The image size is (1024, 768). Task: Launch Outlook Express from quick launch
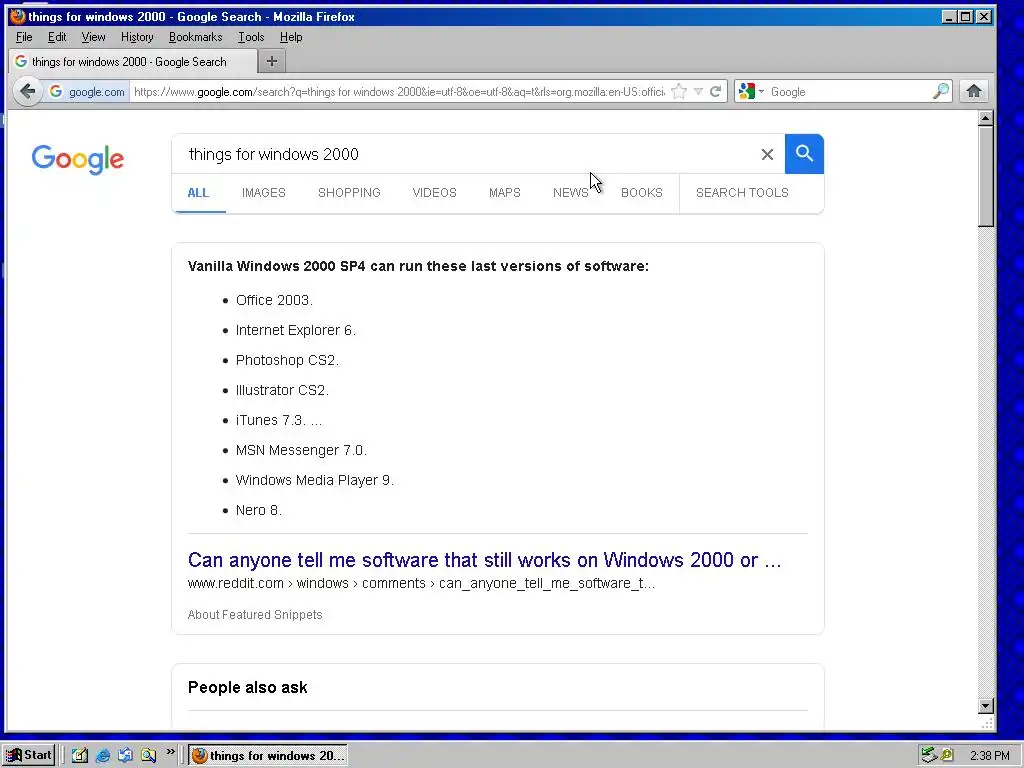click(x=125, y=756)
